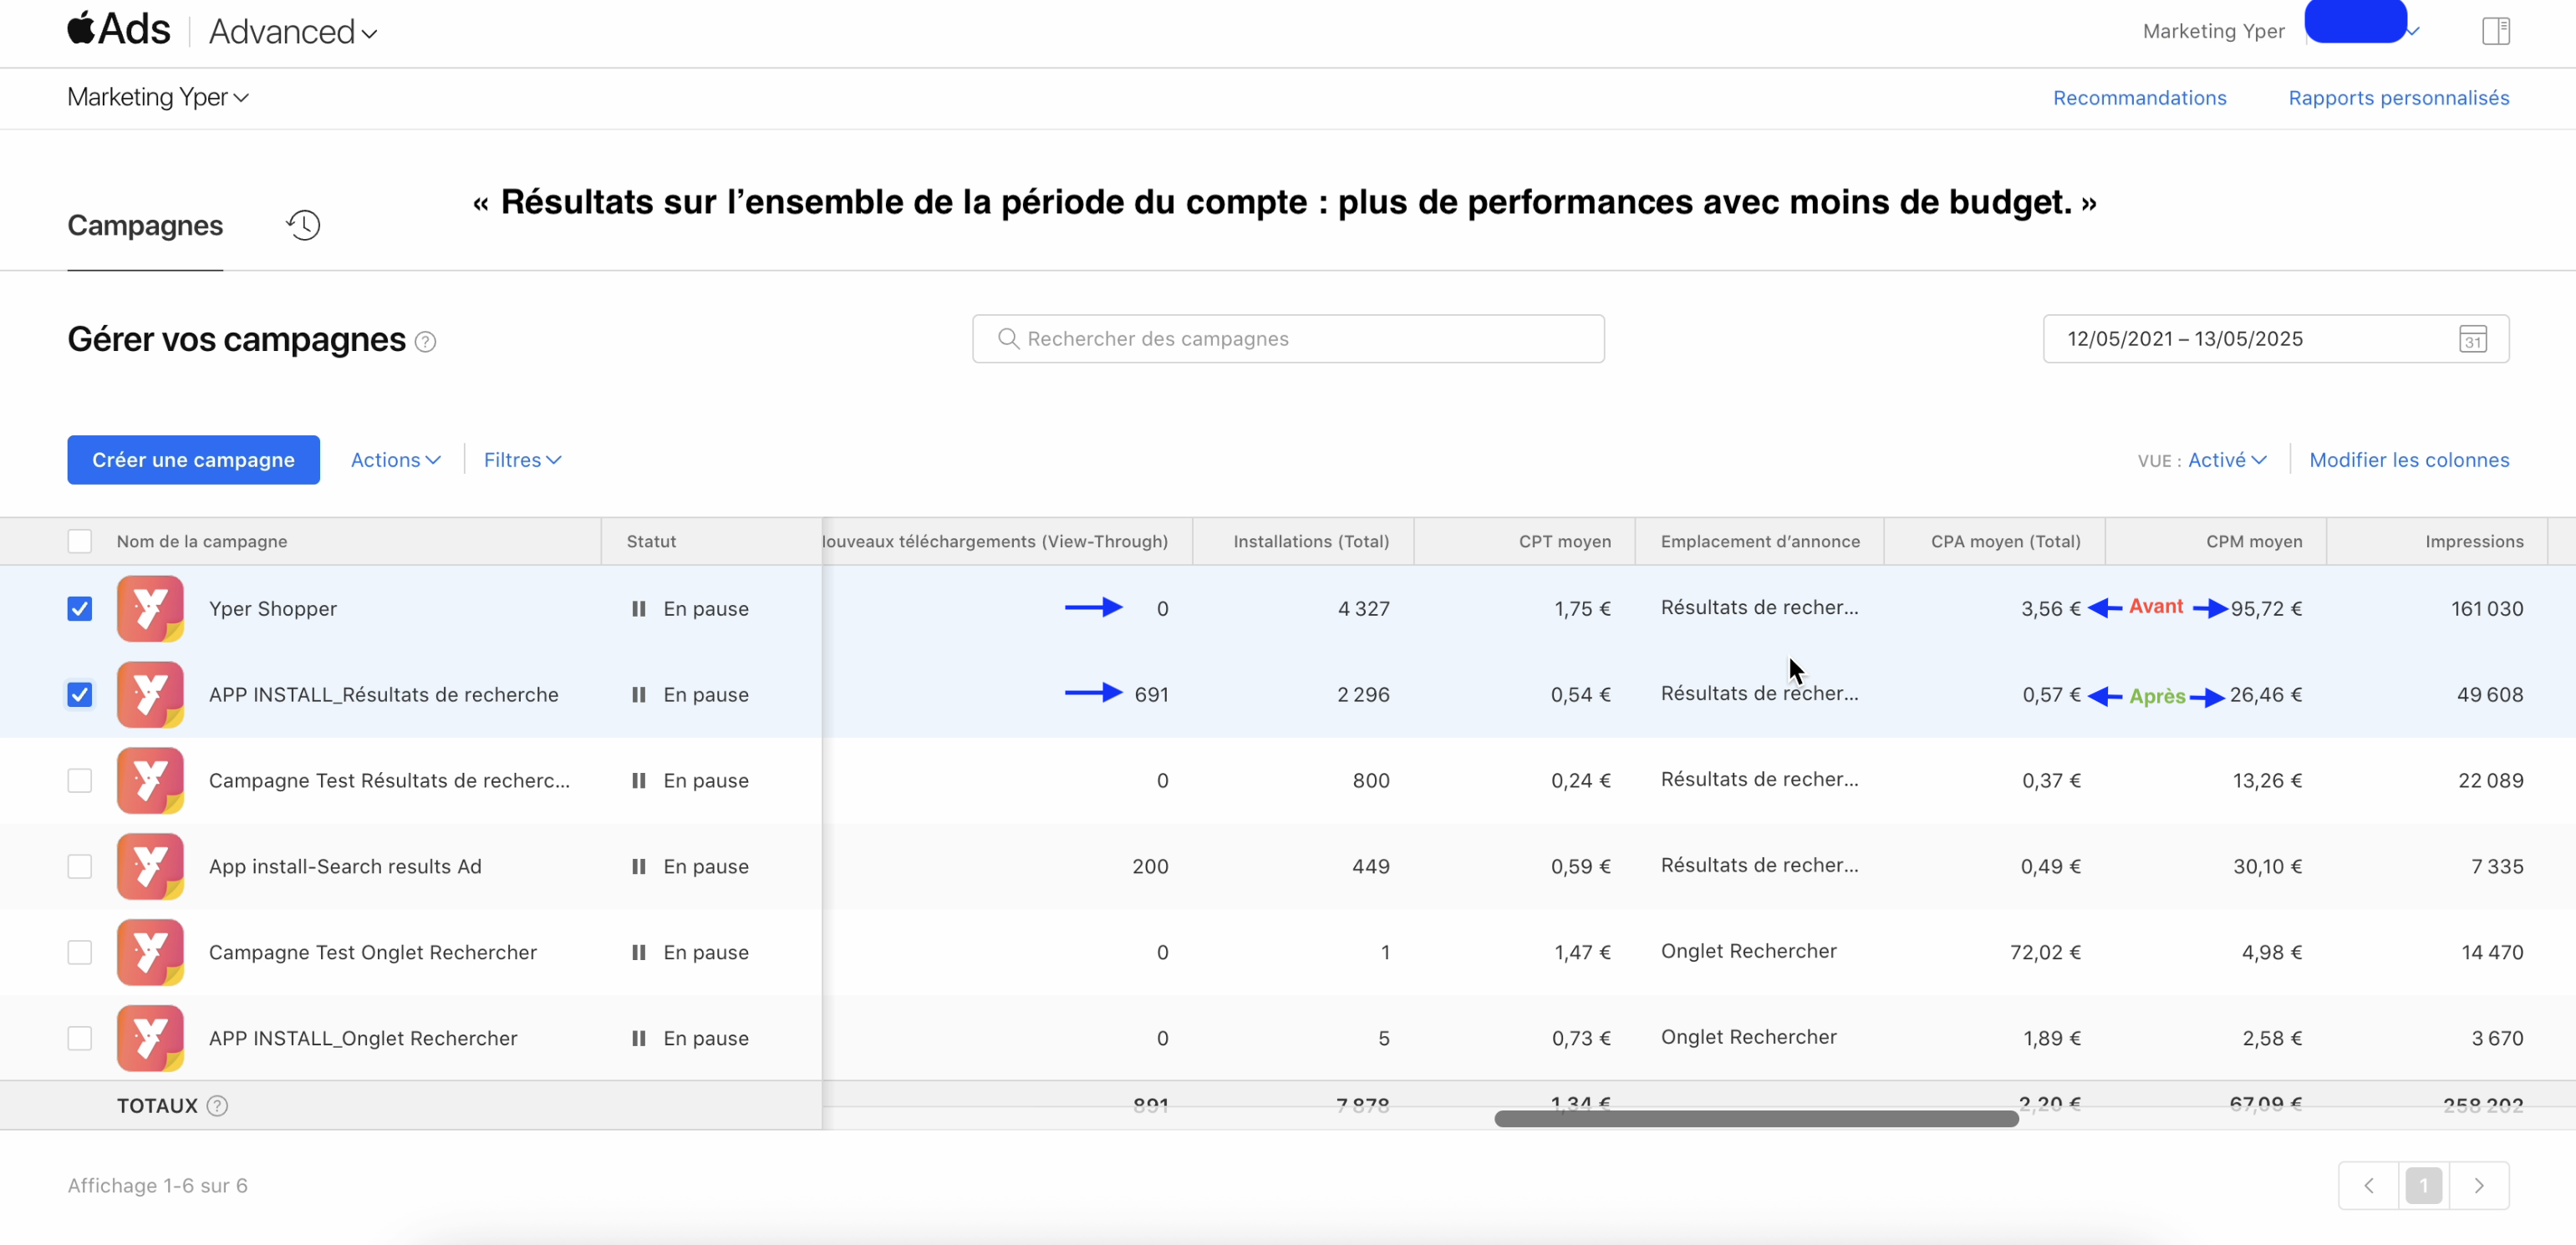Sort by Impressions column header
This screenshot has width=2576, height=1245.
click(2474, 541)
